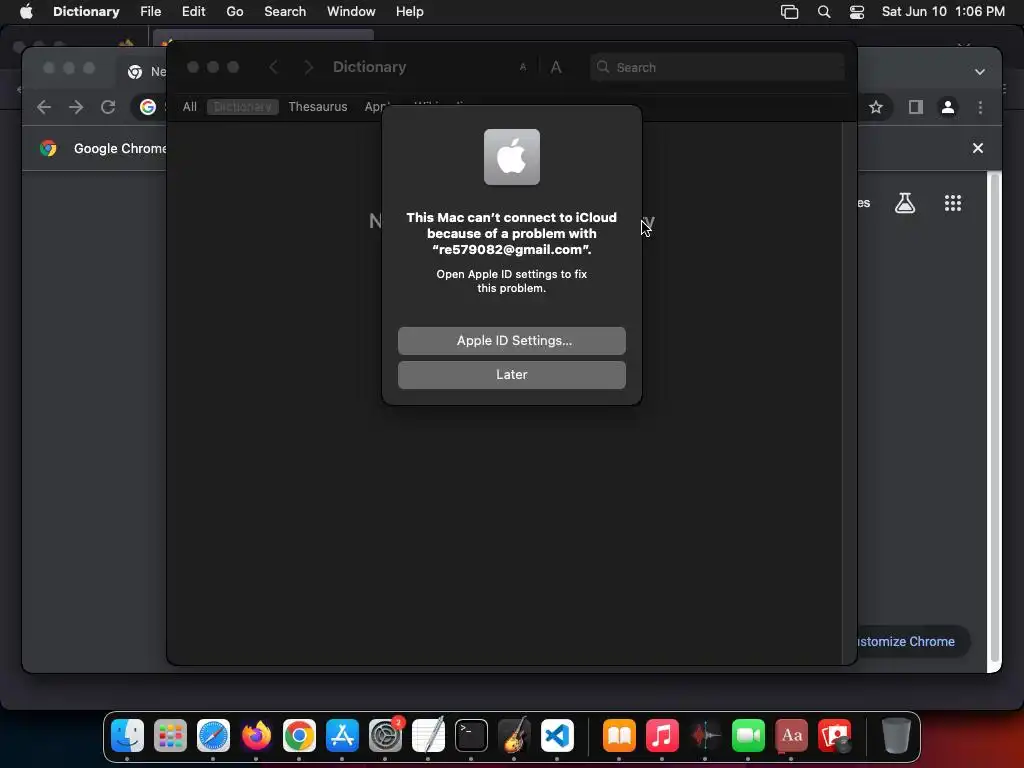1024x768 pixels.
Task: Open Dictionary from the Dock
Action: 792,736
